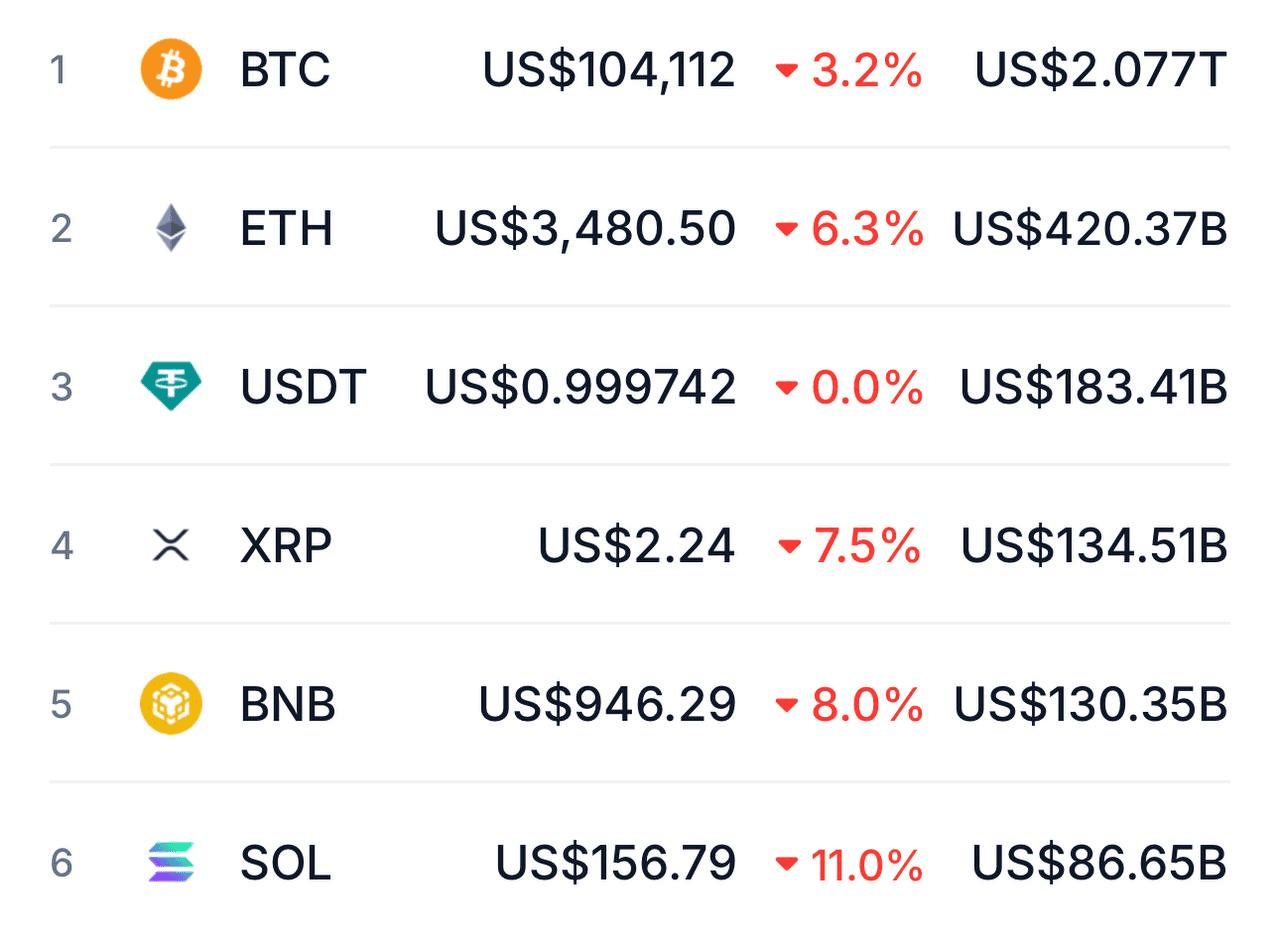
Task: Click the green Tether logo icon
Action: click(171, 386)
